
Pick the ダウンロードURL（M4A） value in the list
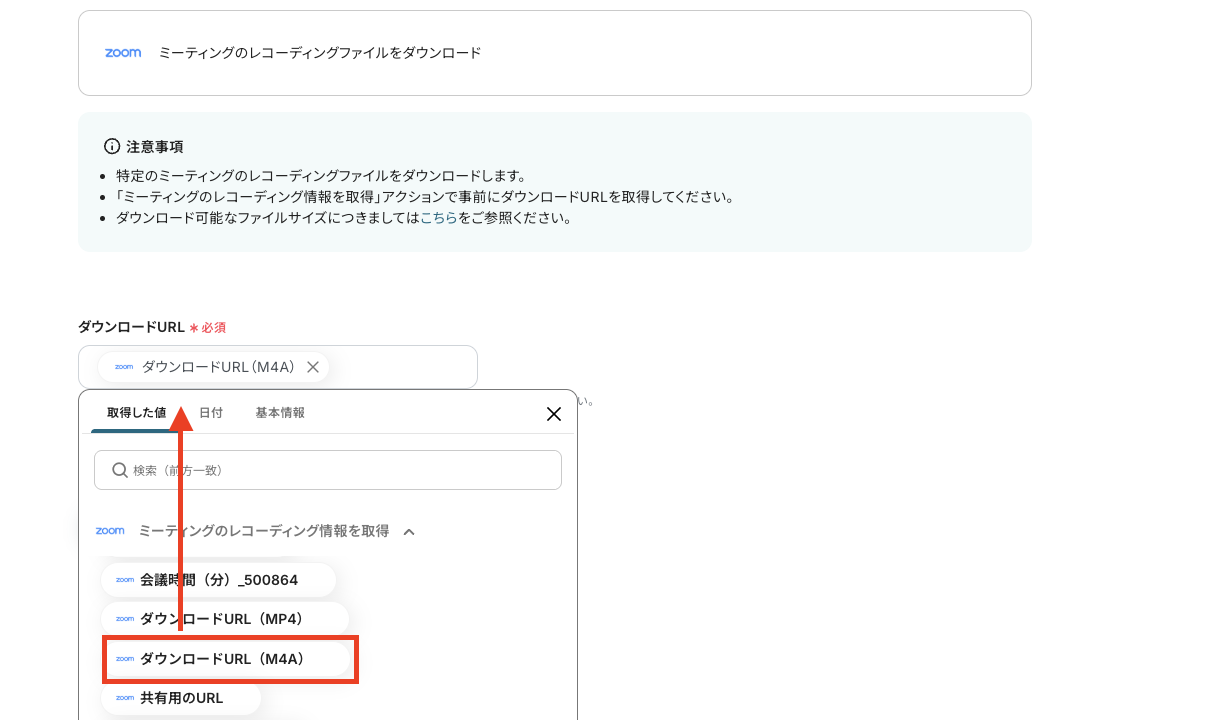[222, 659]
